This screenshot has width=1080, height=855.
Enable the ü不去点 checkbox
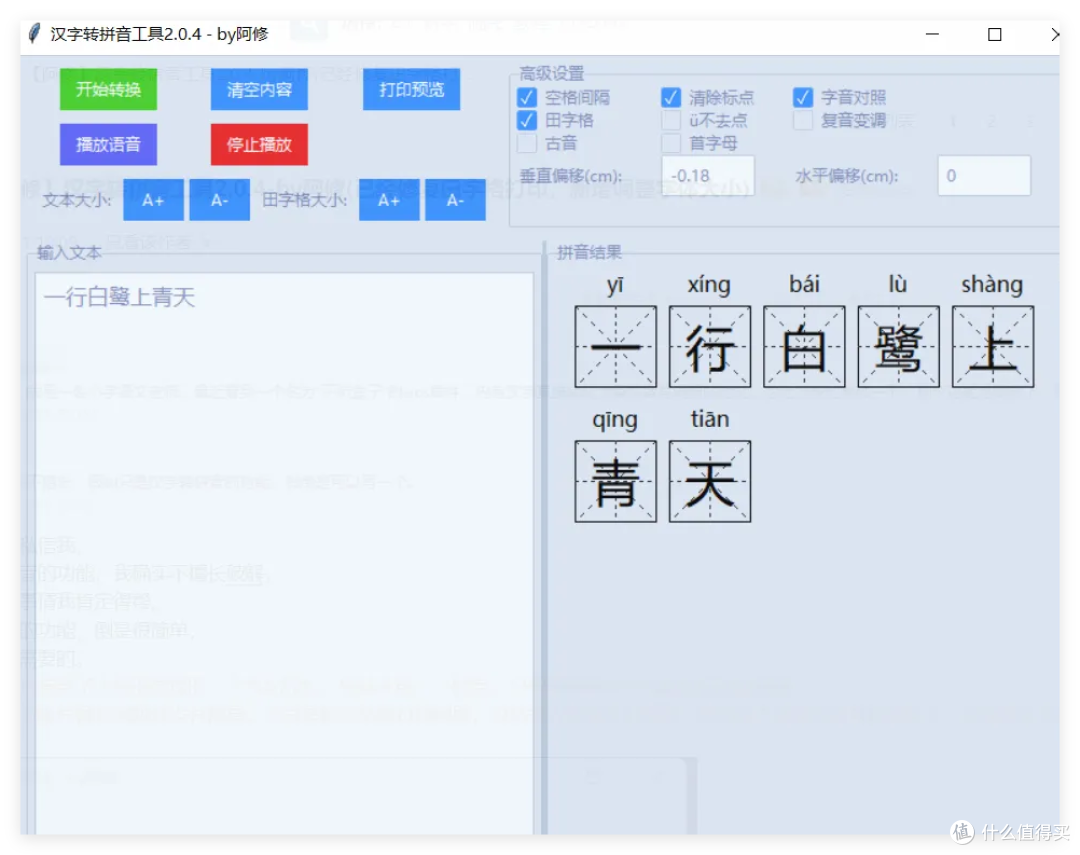pyautogui.click(x=671, y=120)
